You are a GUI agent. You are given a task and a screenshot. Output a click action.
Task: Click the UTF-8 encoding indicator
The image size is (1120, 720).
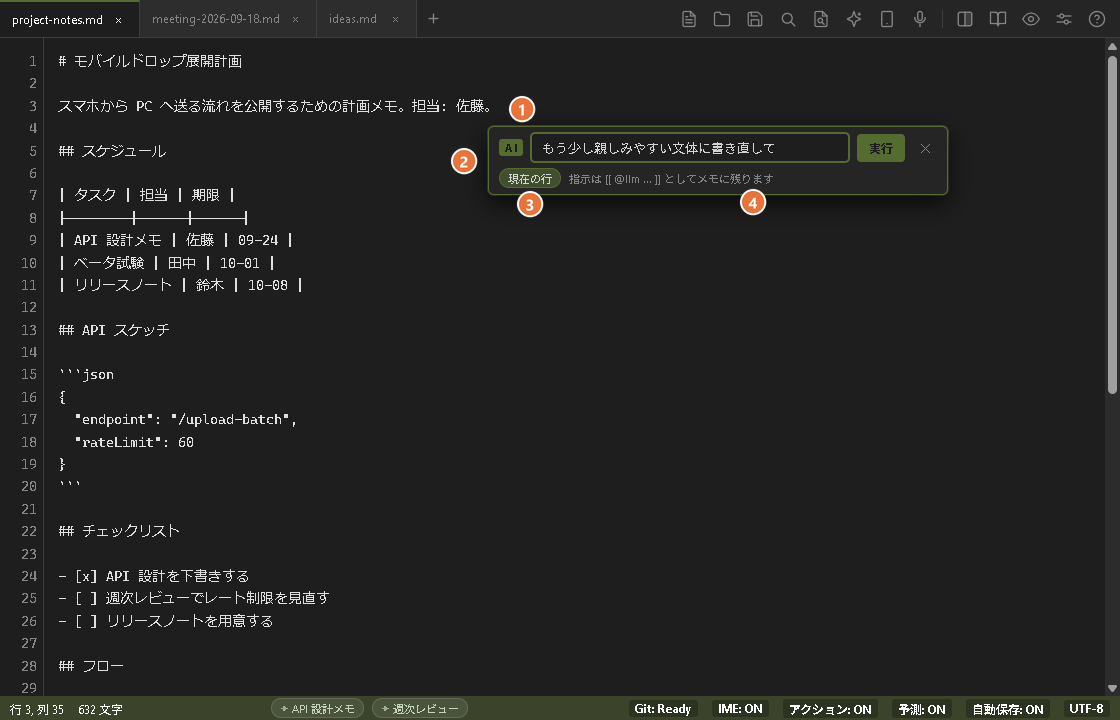tap(1086, 709)
